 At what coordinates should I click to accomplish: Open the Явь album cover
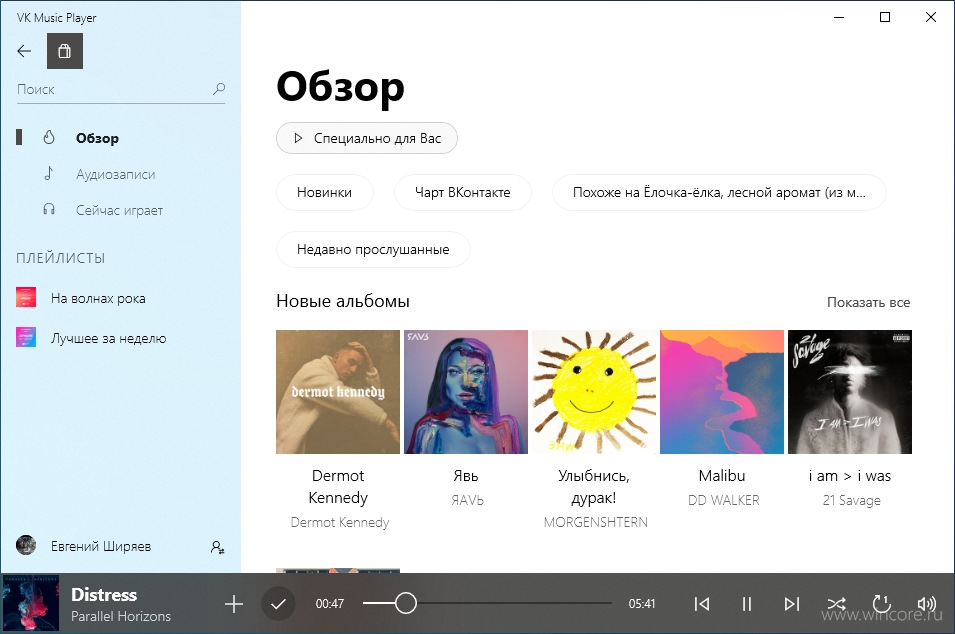click(466, 392)
